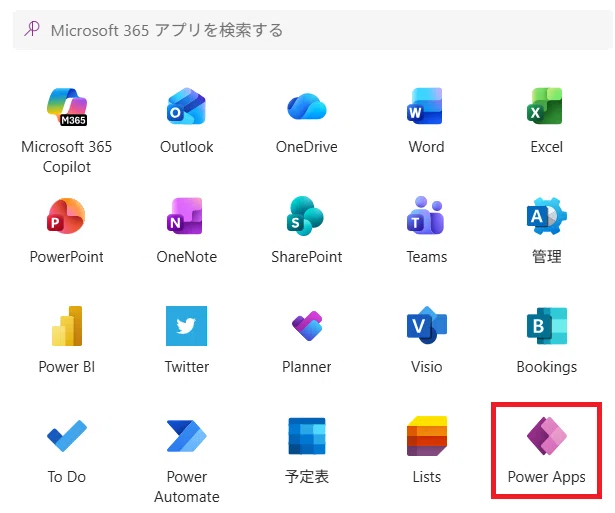The height and width of the screenshot is (513, 615).
Task: Open the SharePoint app icon
Action: coord(305,216)
